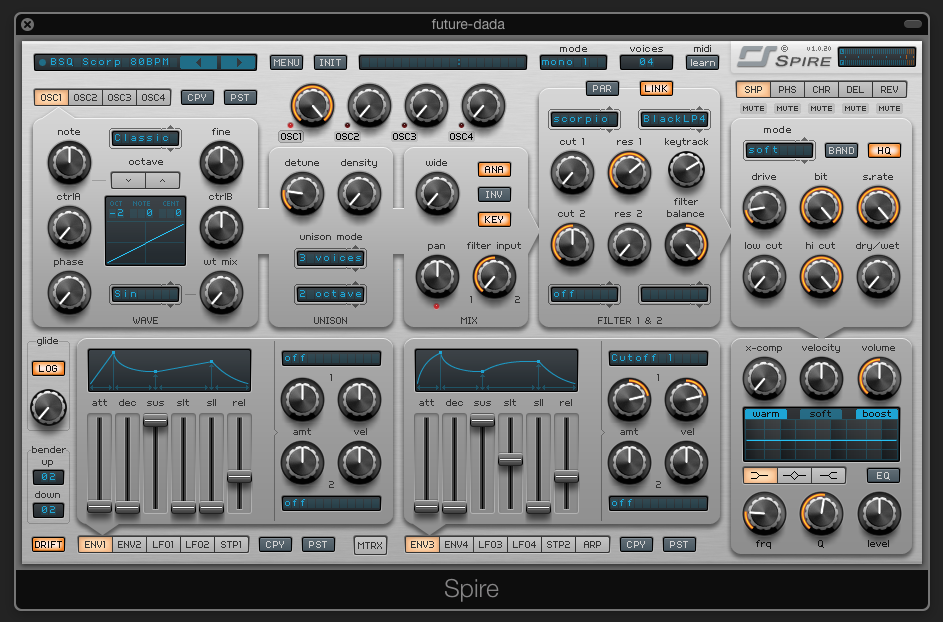Viewport: 943px width, 622px height.
Task: Click the EQ button
Action: pos(883,476)
